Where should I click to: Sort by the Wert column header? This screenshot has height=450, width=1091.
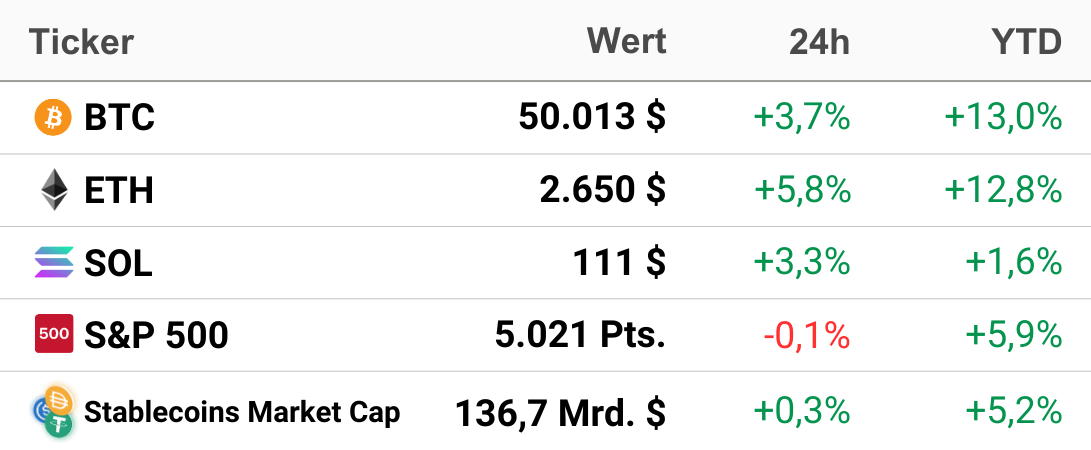pyautogui.click(x=626, y=41)
